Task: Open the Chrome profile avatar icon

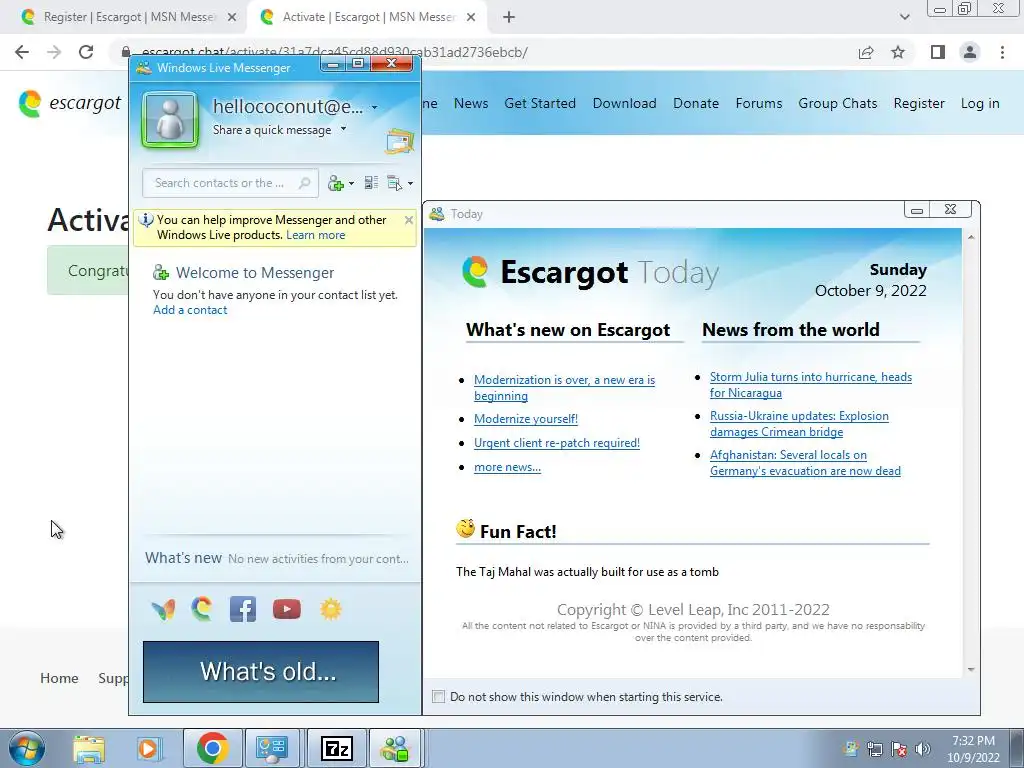Action: point(970,52)
